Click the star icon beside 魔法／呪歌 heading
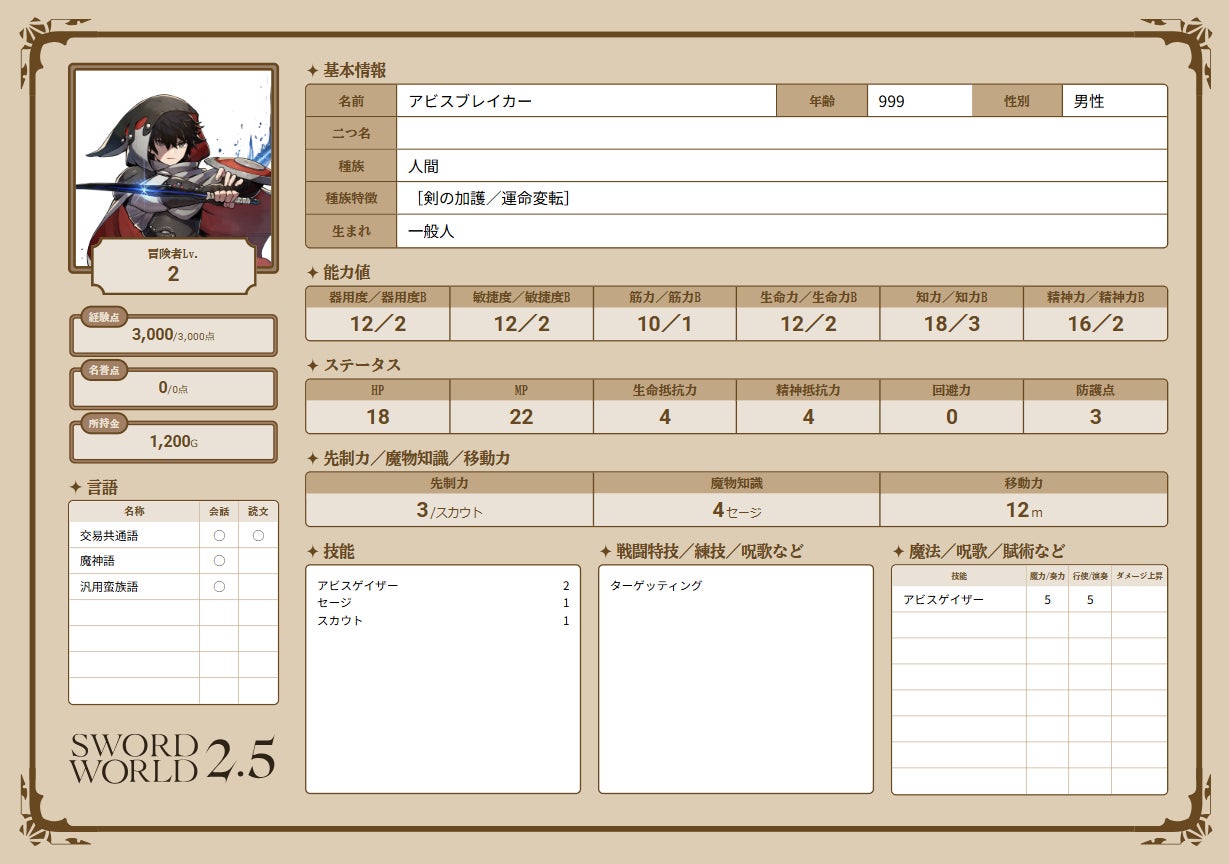 (x=898, y=552)
